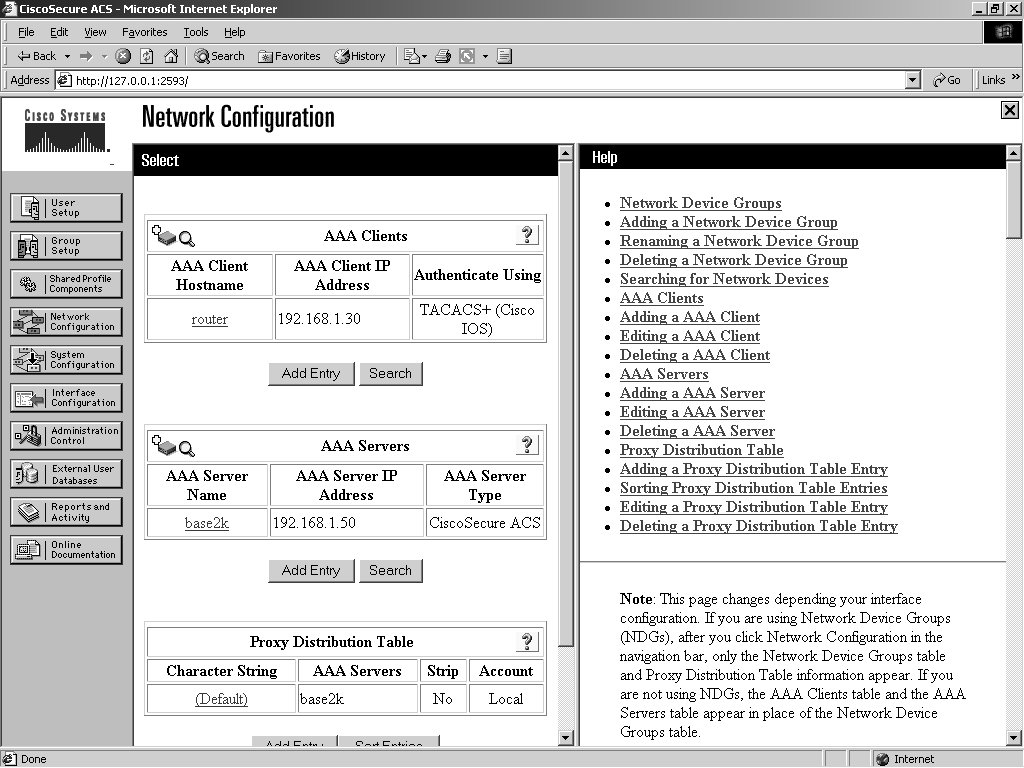Click the Mail toolbar icon
Screen dimensions: 1024x768
click(x=411, y=56)
